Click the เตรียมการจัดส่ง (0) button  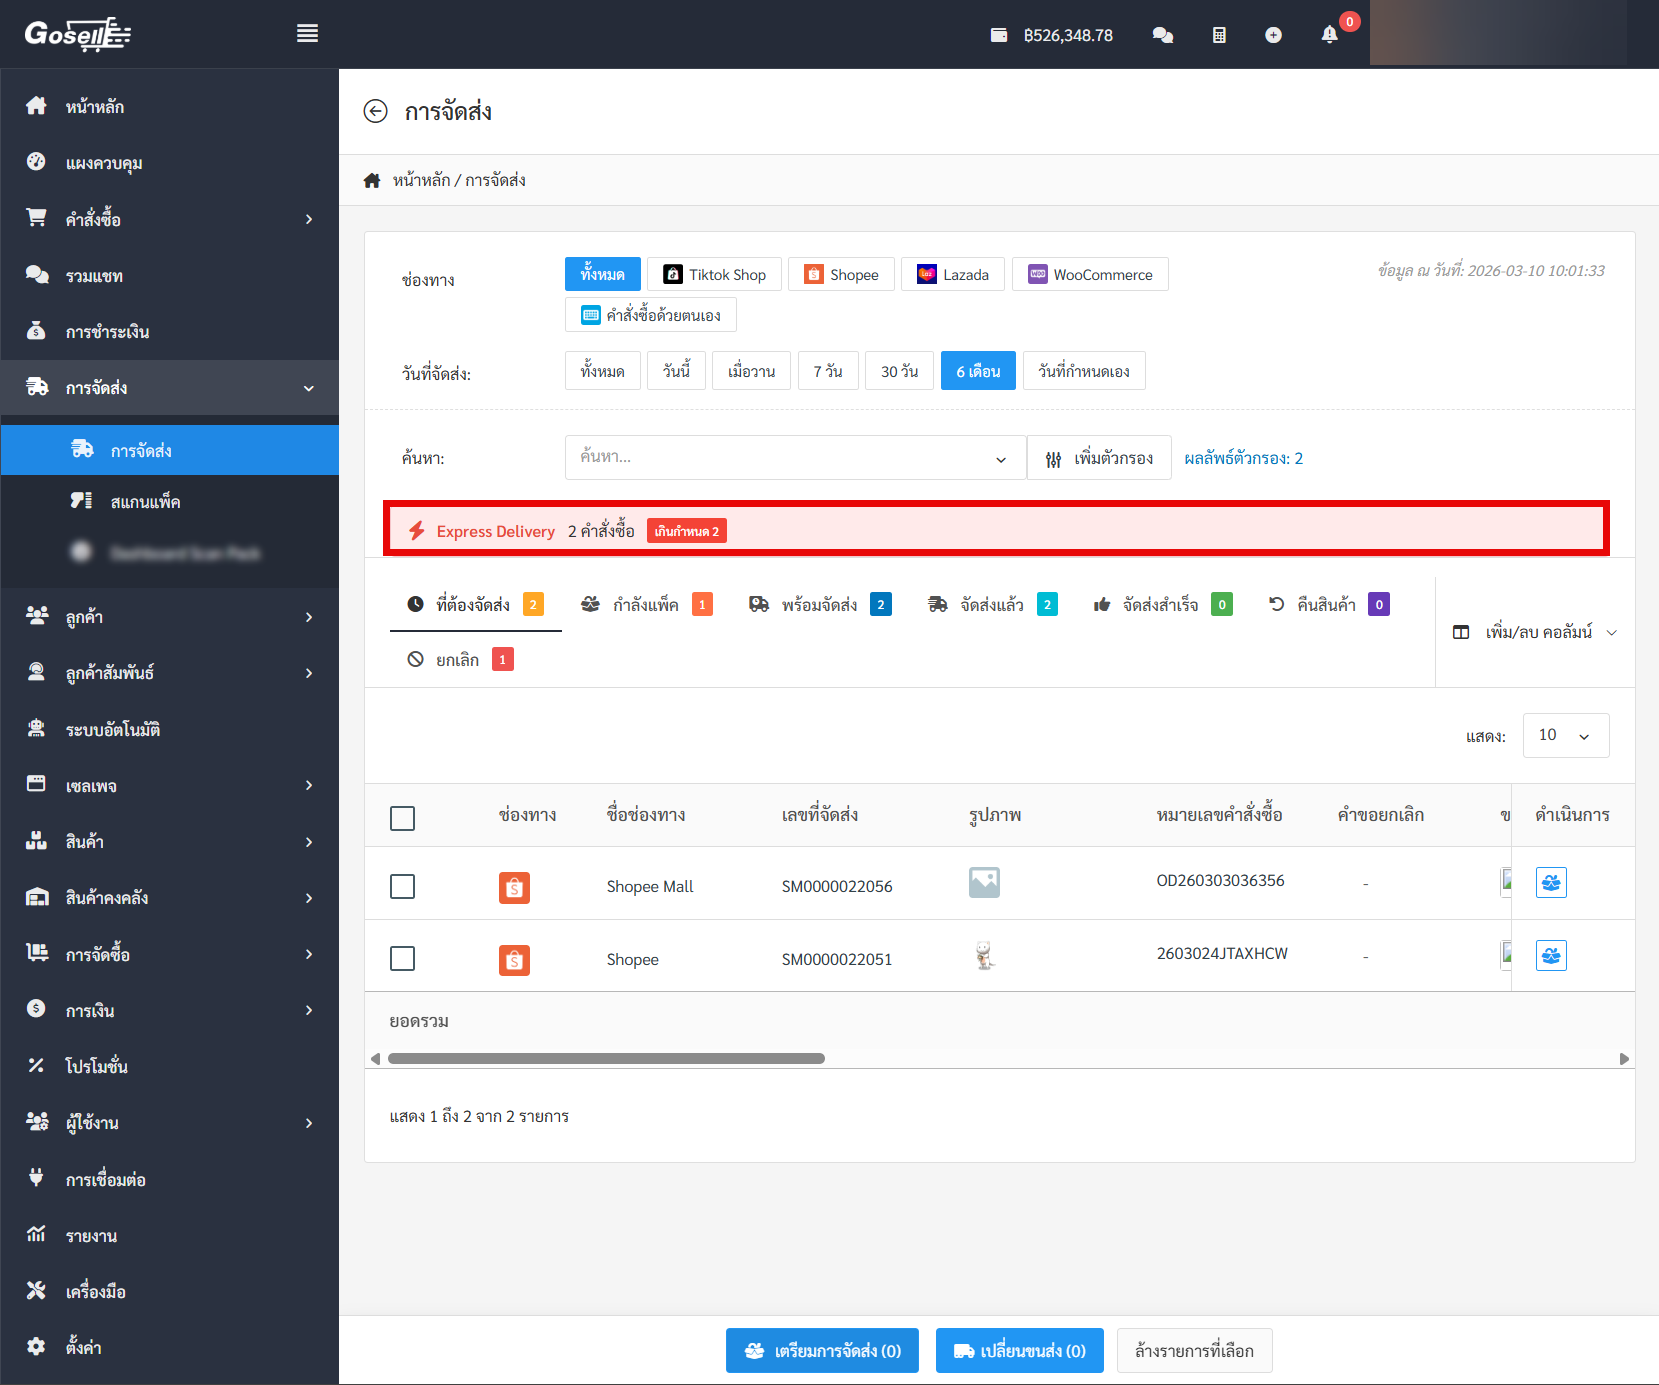click(x=822, y=1351)
